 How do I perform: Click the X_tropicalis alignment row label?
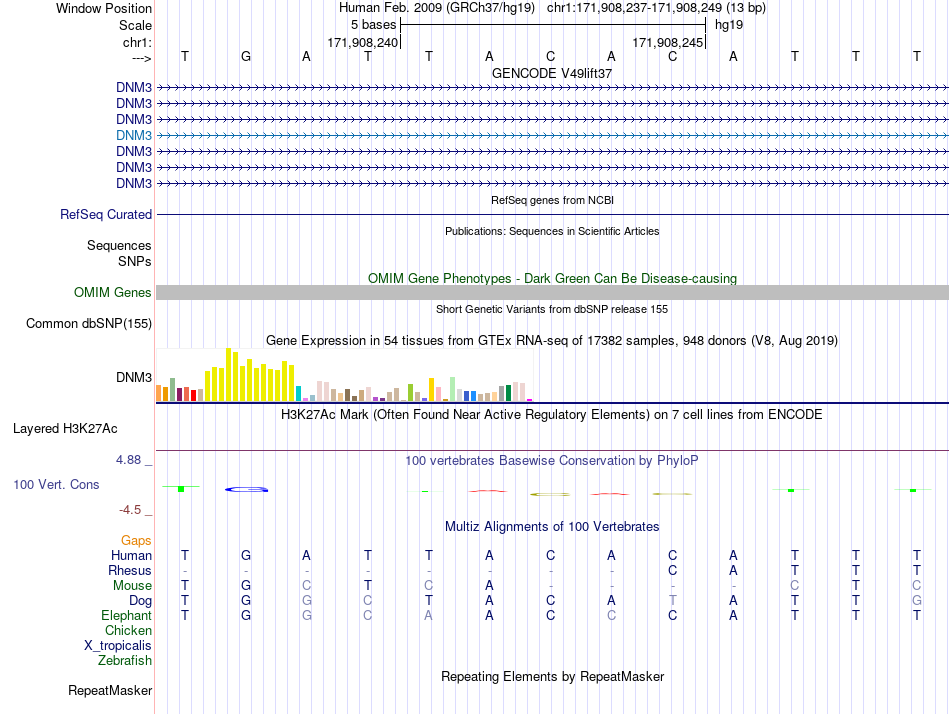click(118, 646)
